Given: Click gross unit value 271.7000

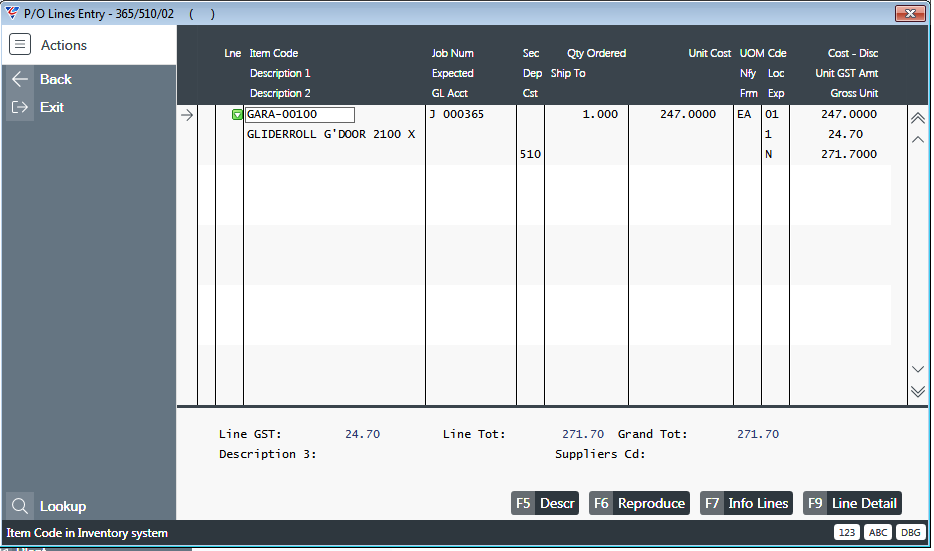Looking at the screenshot, I should (x=849, y=154).
